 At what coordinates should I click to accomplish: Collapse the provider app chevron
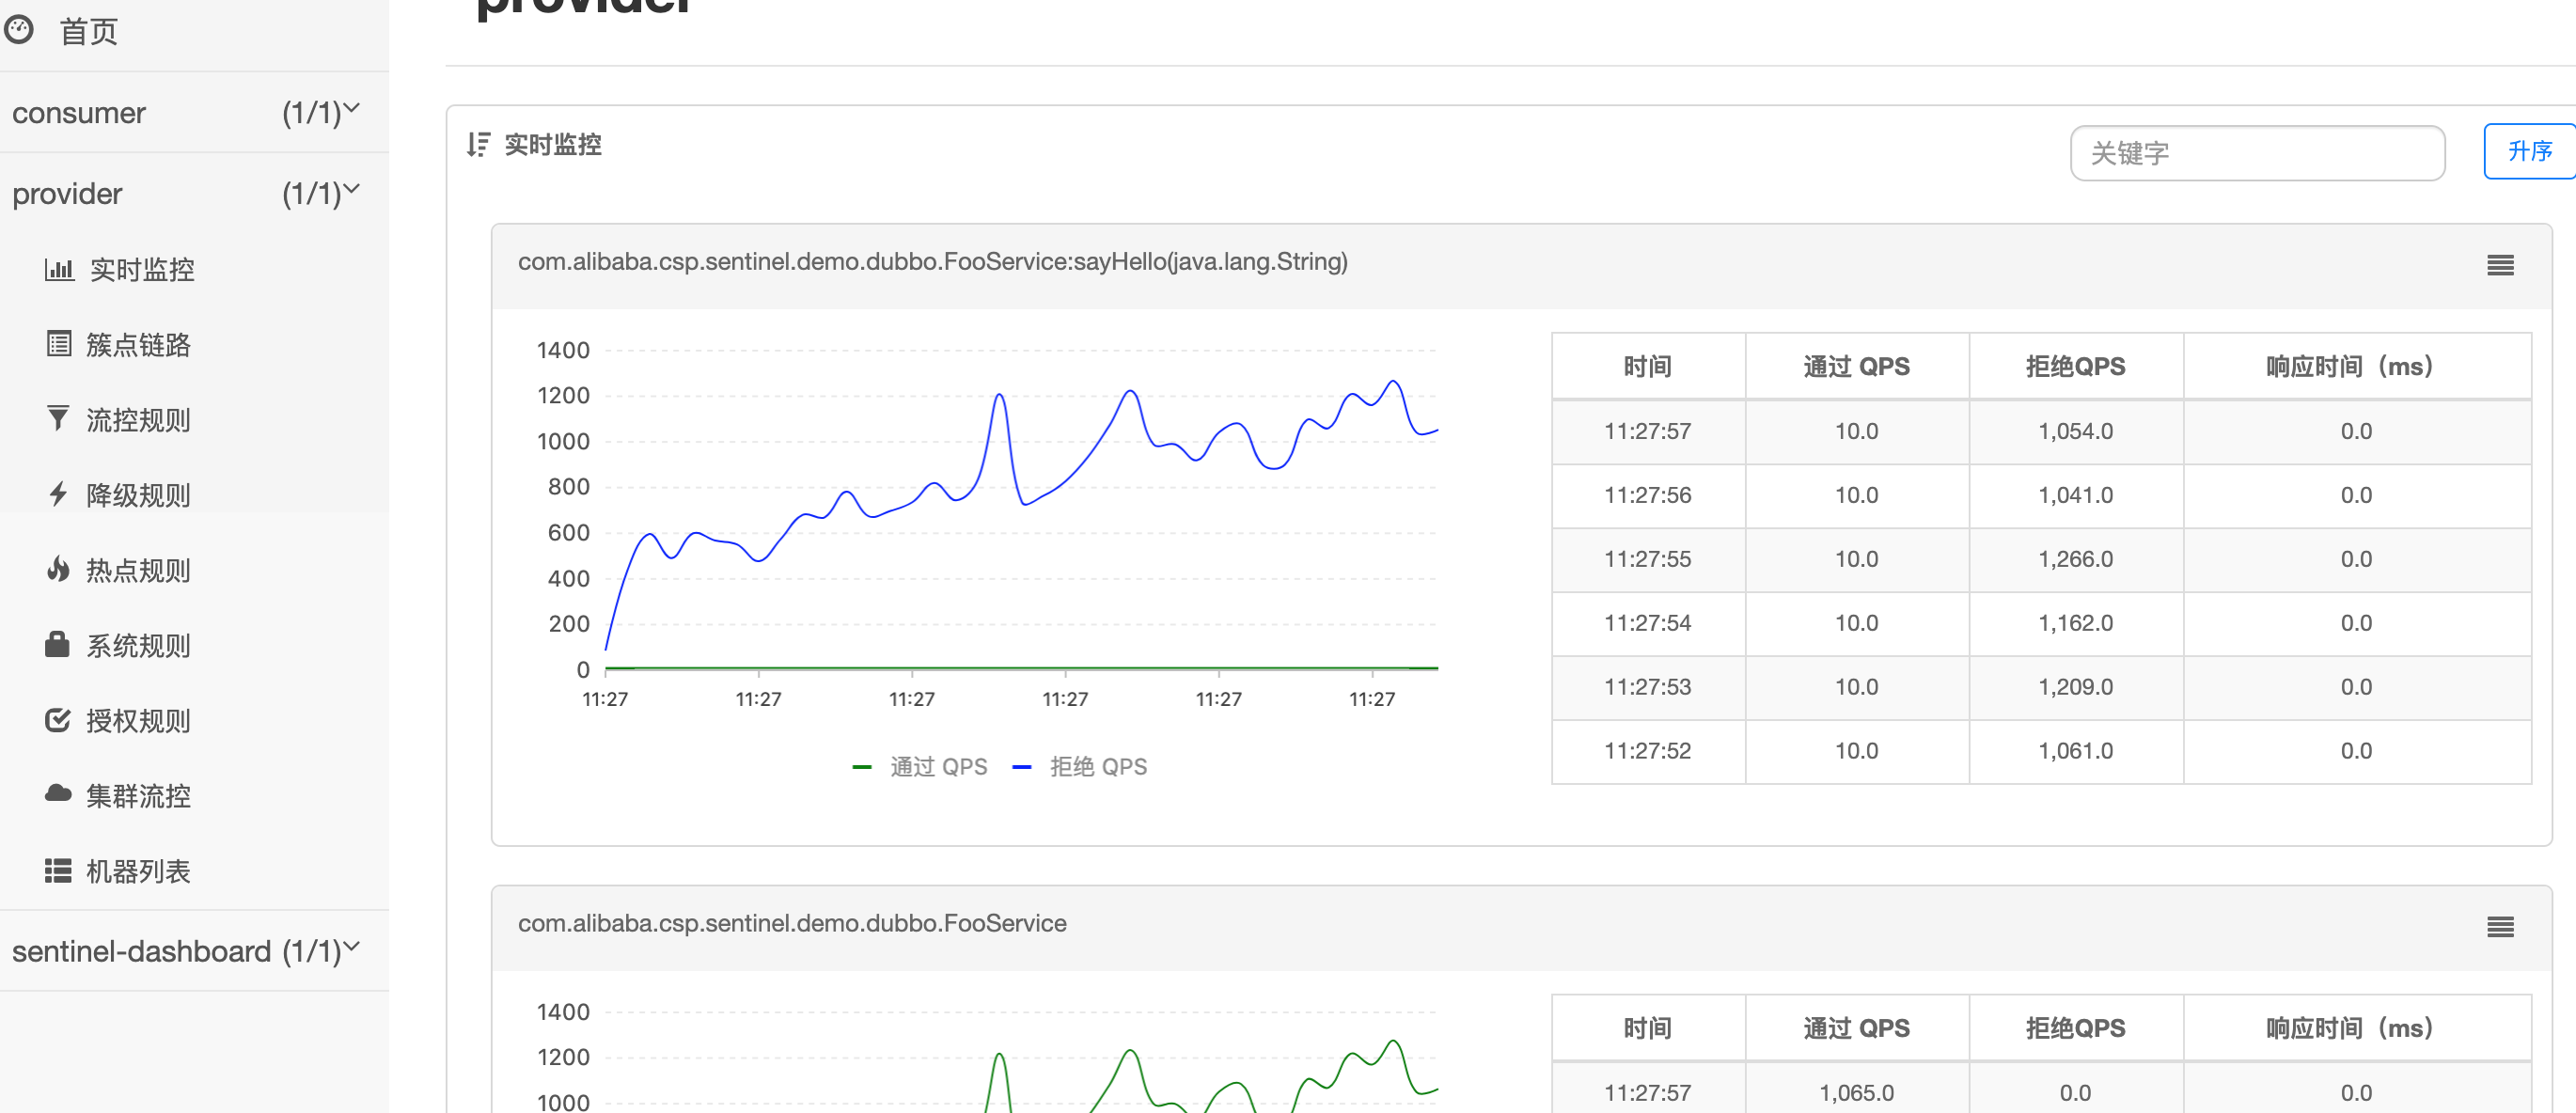click(352, 189)
